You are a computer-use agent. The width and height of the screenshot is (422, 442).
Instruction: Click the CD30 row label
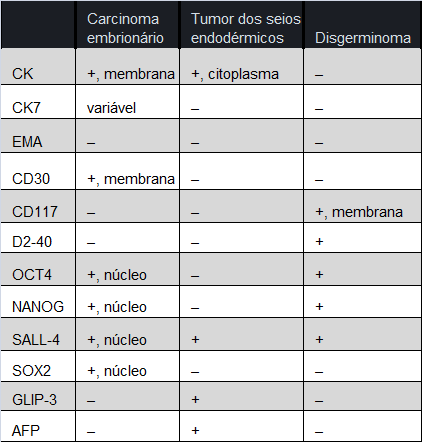coord(31,179)
